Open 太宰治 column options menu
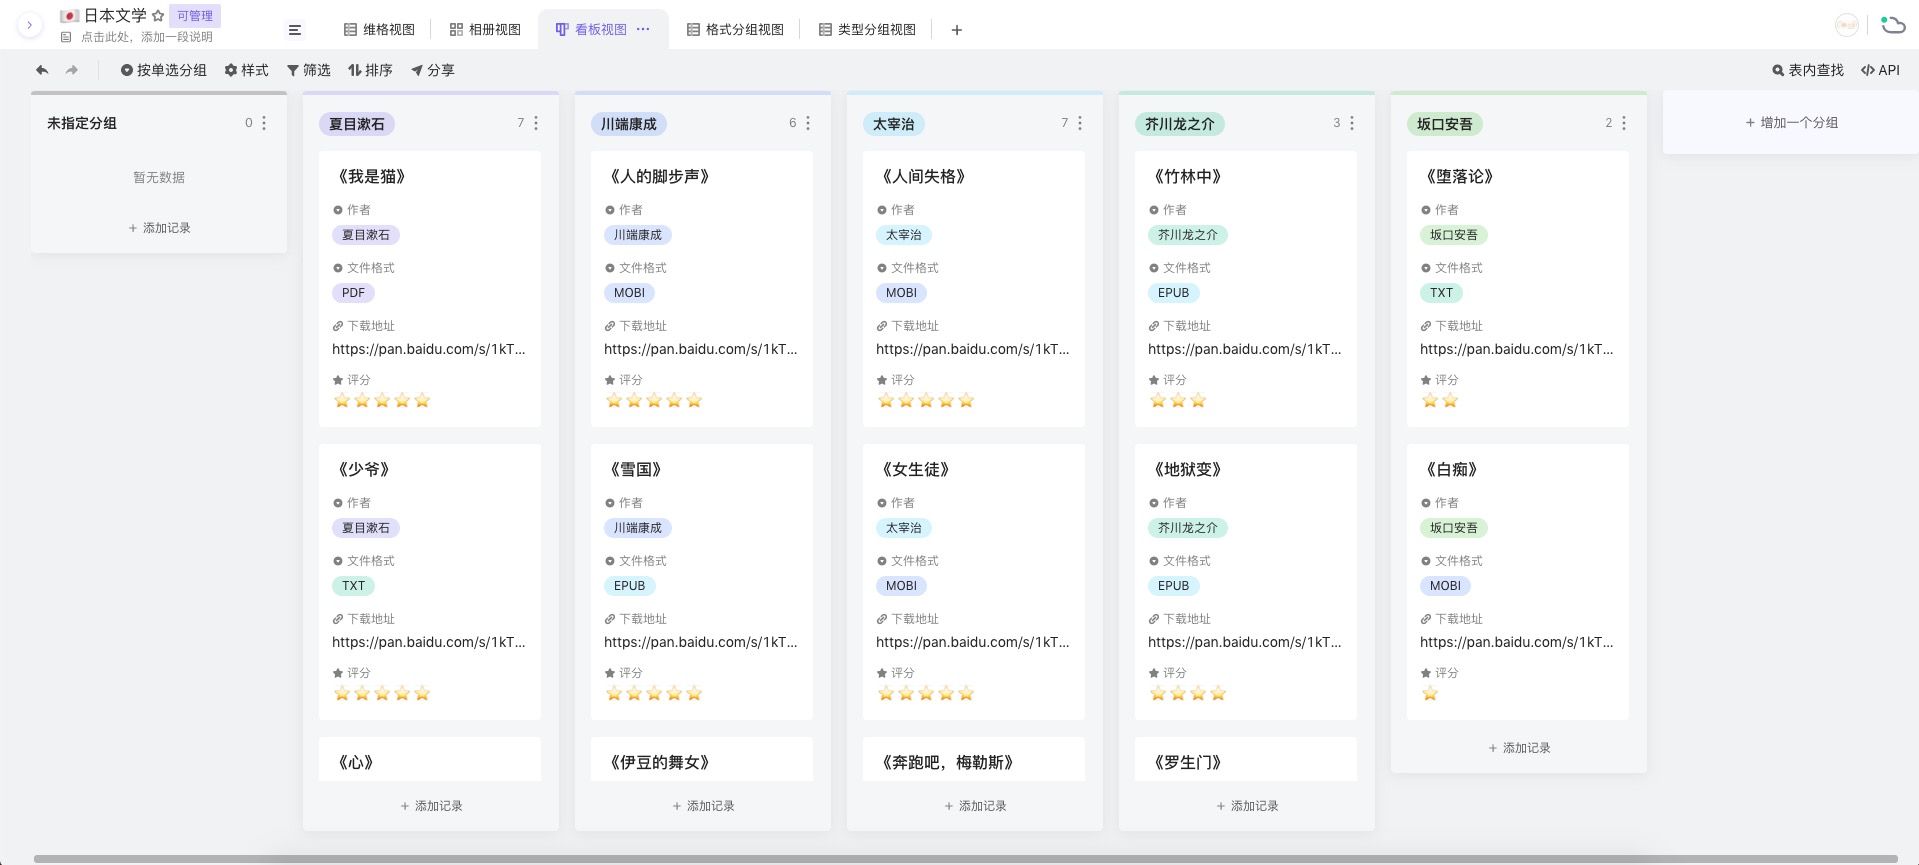The height and width of the screenshot is (865, 1919). (1080, 123)
